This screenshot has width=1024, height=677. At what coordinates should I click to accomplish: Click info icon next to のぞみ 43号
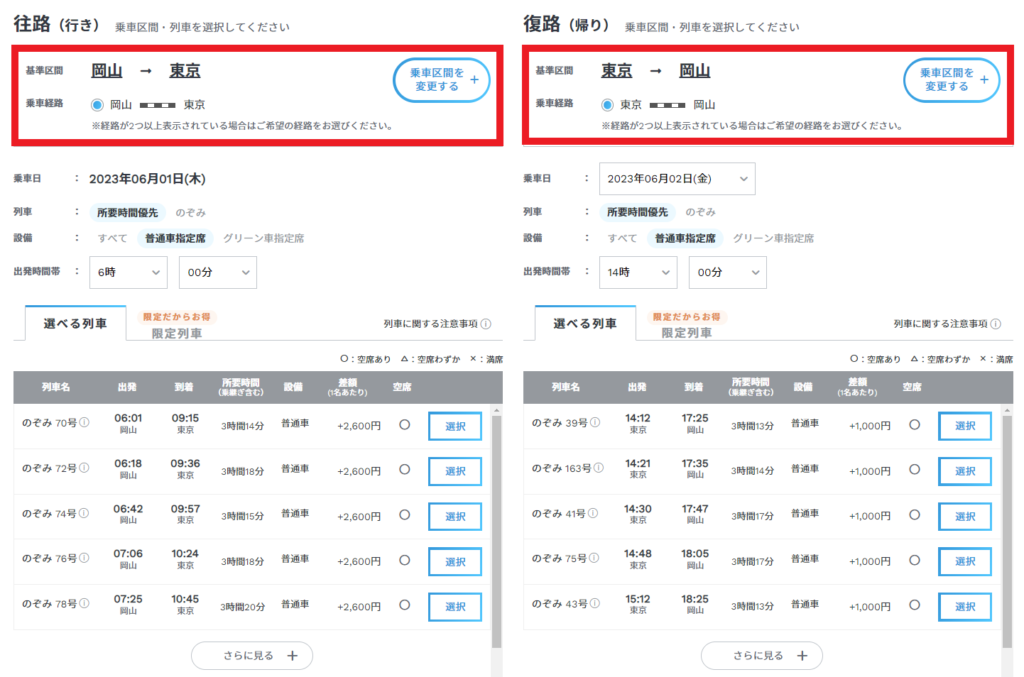594,602
